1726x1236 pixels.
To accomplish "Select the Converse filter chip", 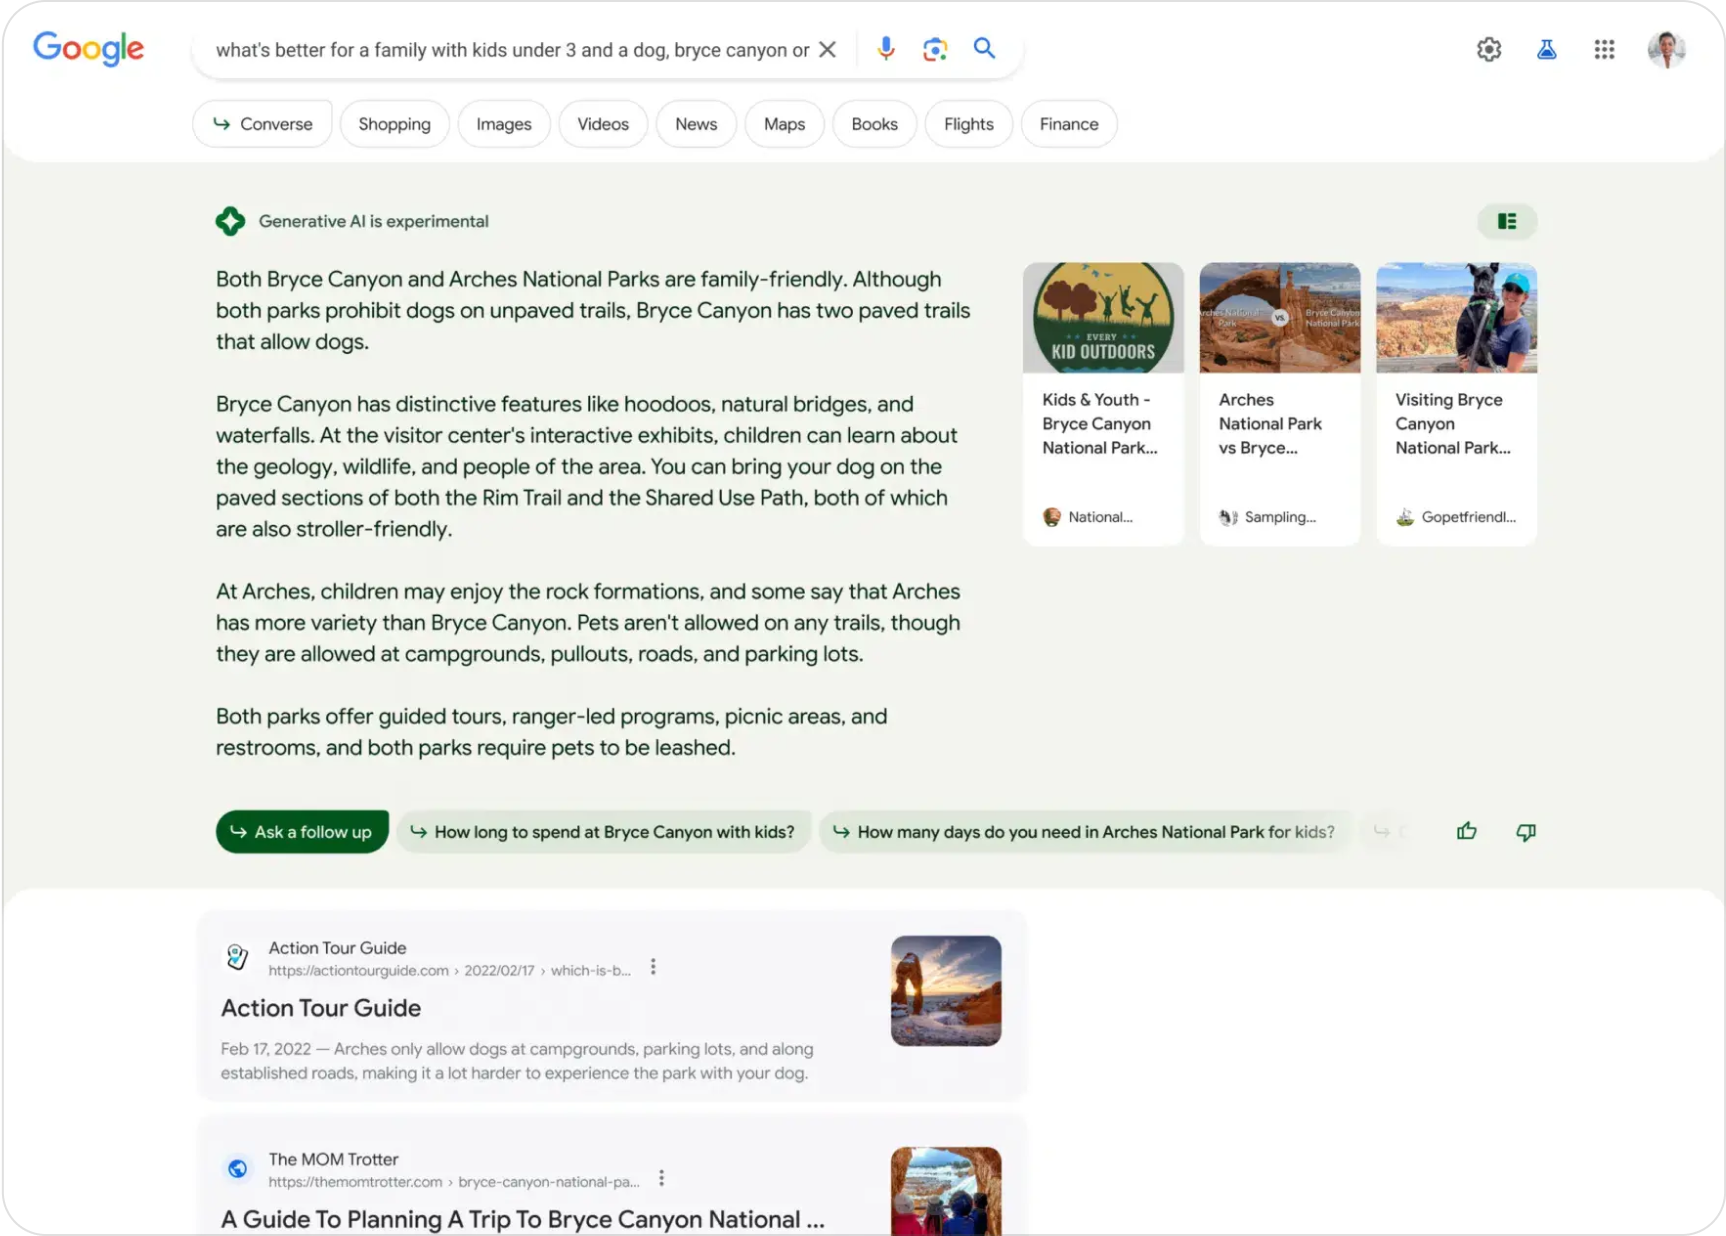I will pyautogui.click(x=262, y=124).
